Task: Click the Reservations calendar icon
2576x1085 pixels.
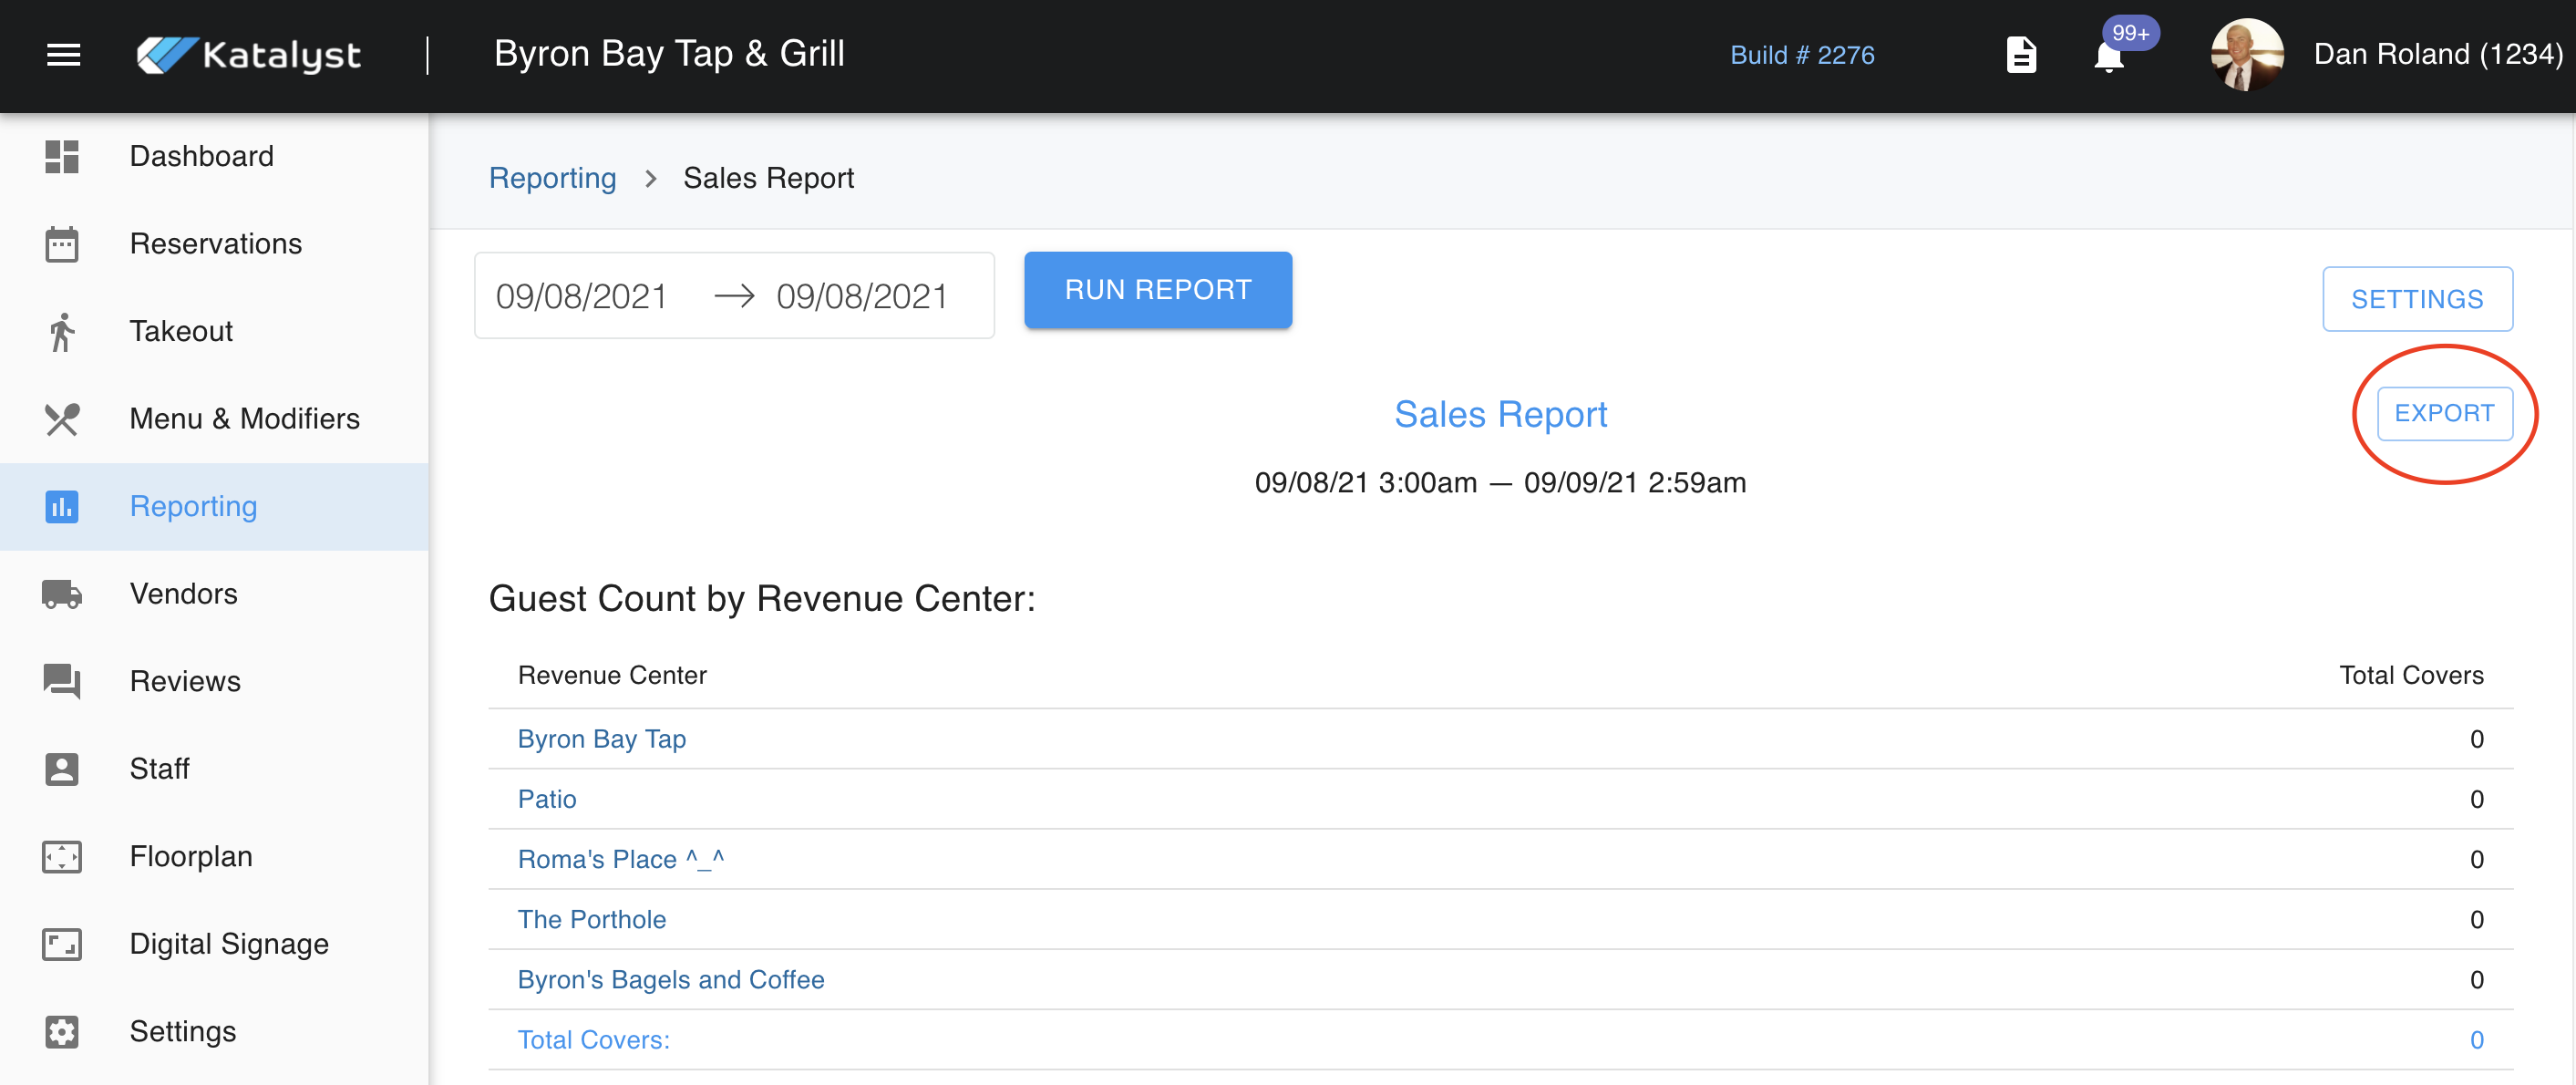Action: click(x=62, y=244)
